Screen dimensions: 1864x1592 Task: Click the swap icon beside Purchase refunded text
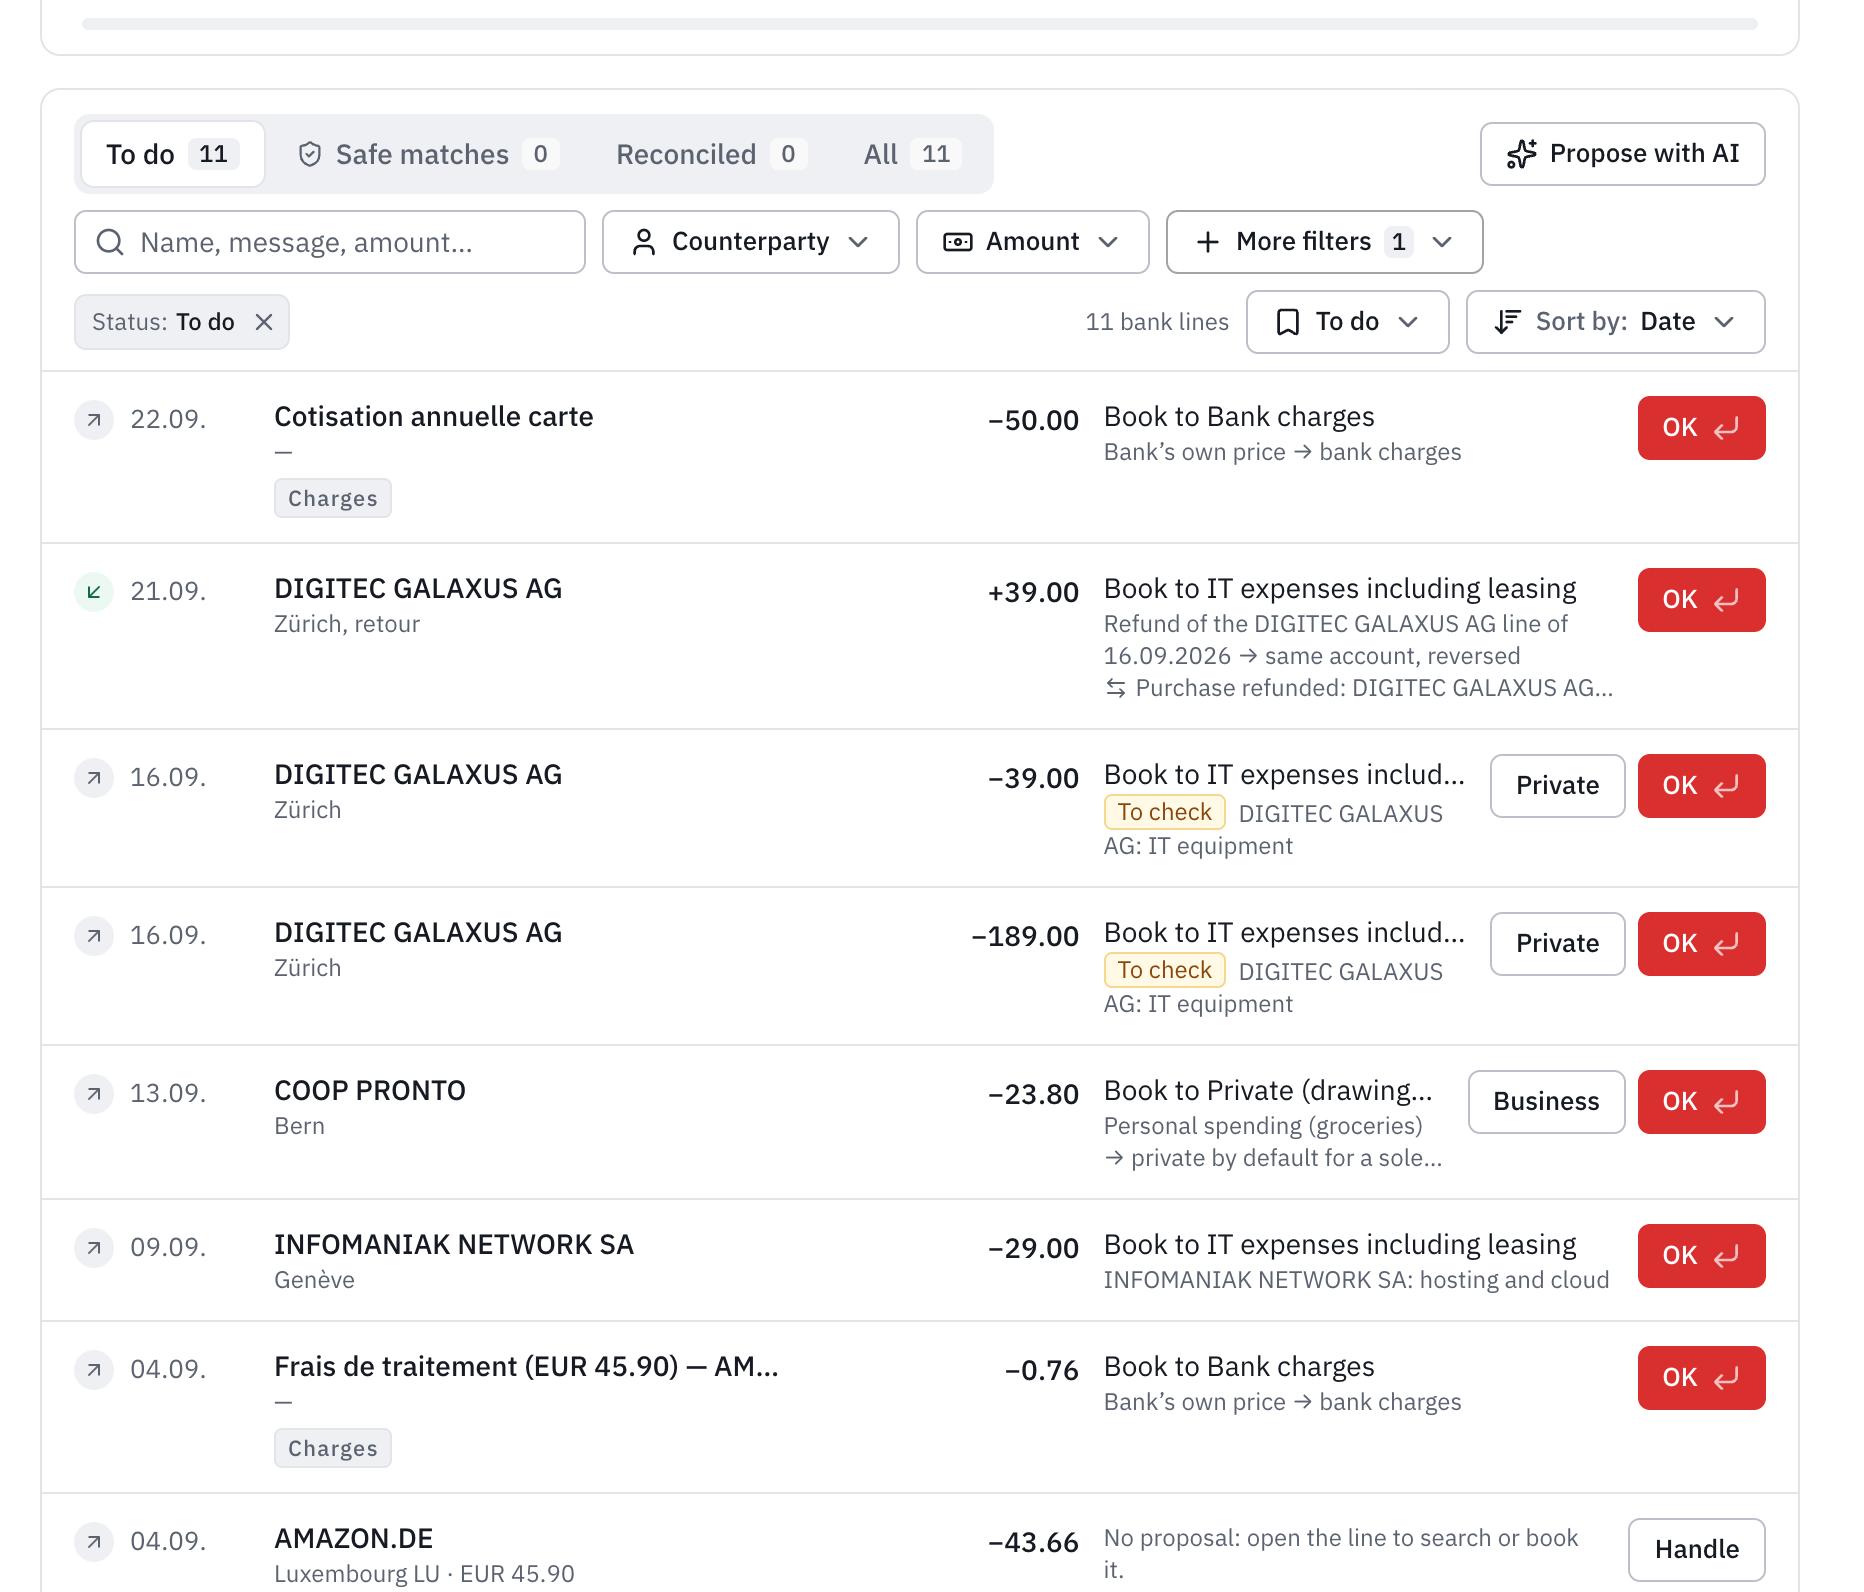[x=1116, y=688]
